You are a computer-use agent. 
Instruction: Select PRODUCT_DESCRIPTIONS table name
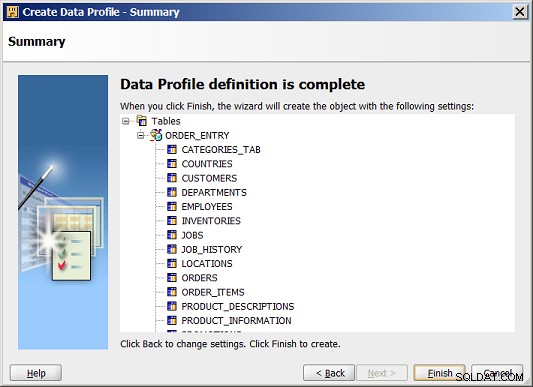(238, 307)
